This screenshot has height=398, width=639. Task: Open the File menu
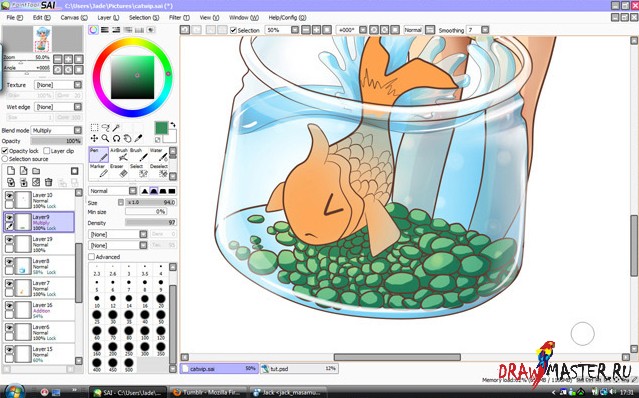pyautogui.click(x=15, y=18)
